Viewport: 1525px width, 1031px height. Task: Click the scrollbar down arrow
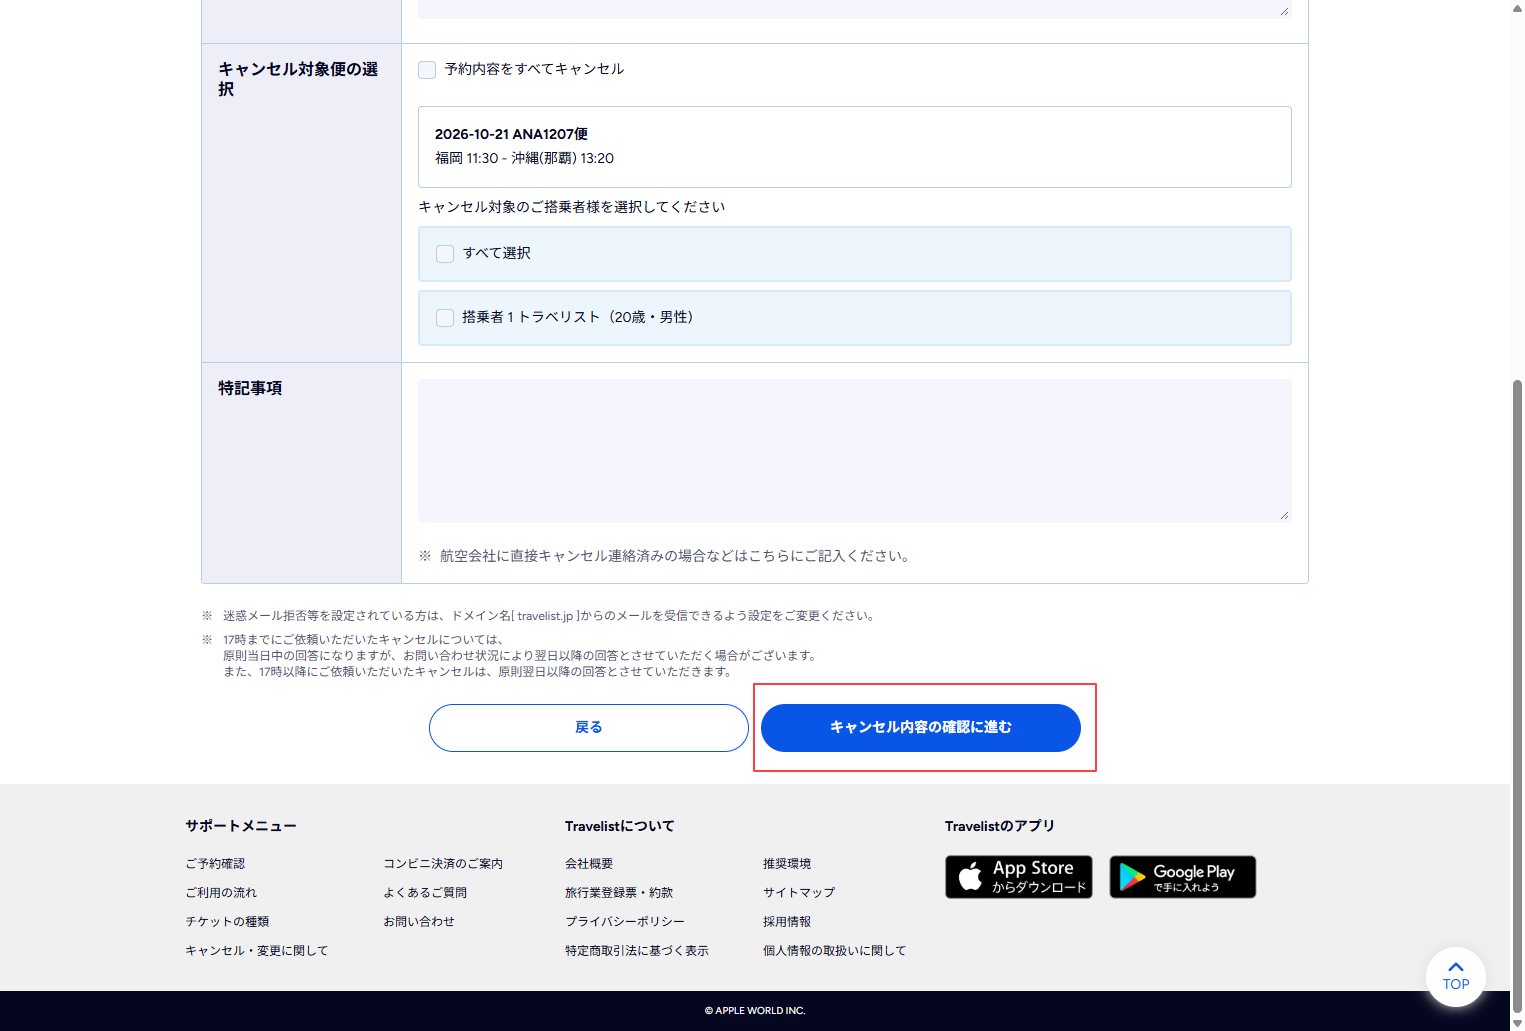click(1517, 1022)
